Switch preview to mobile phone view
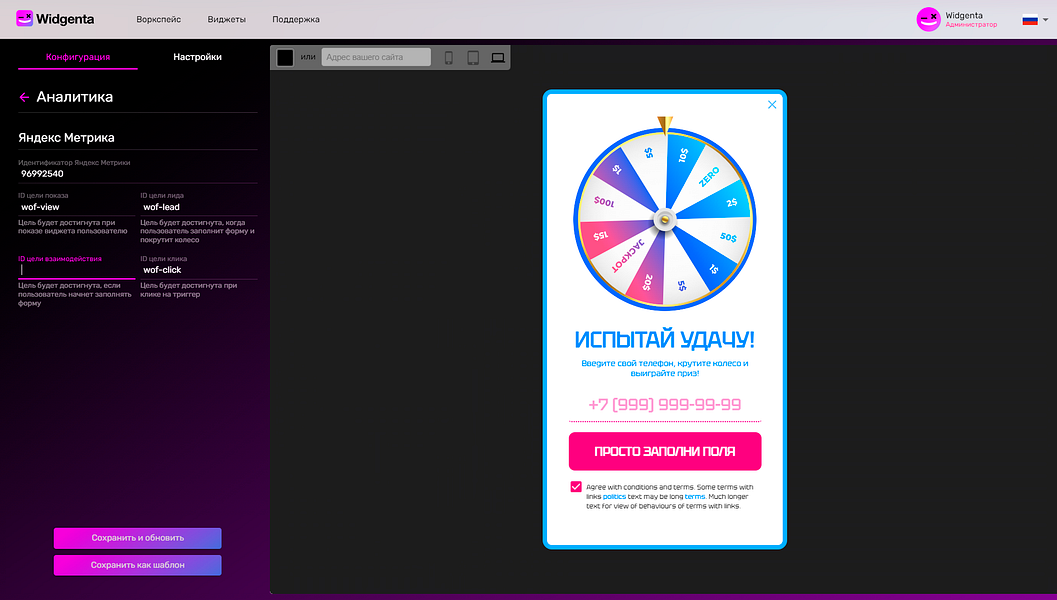This screenshot has width=1057, height=600. tap(448, 58)
